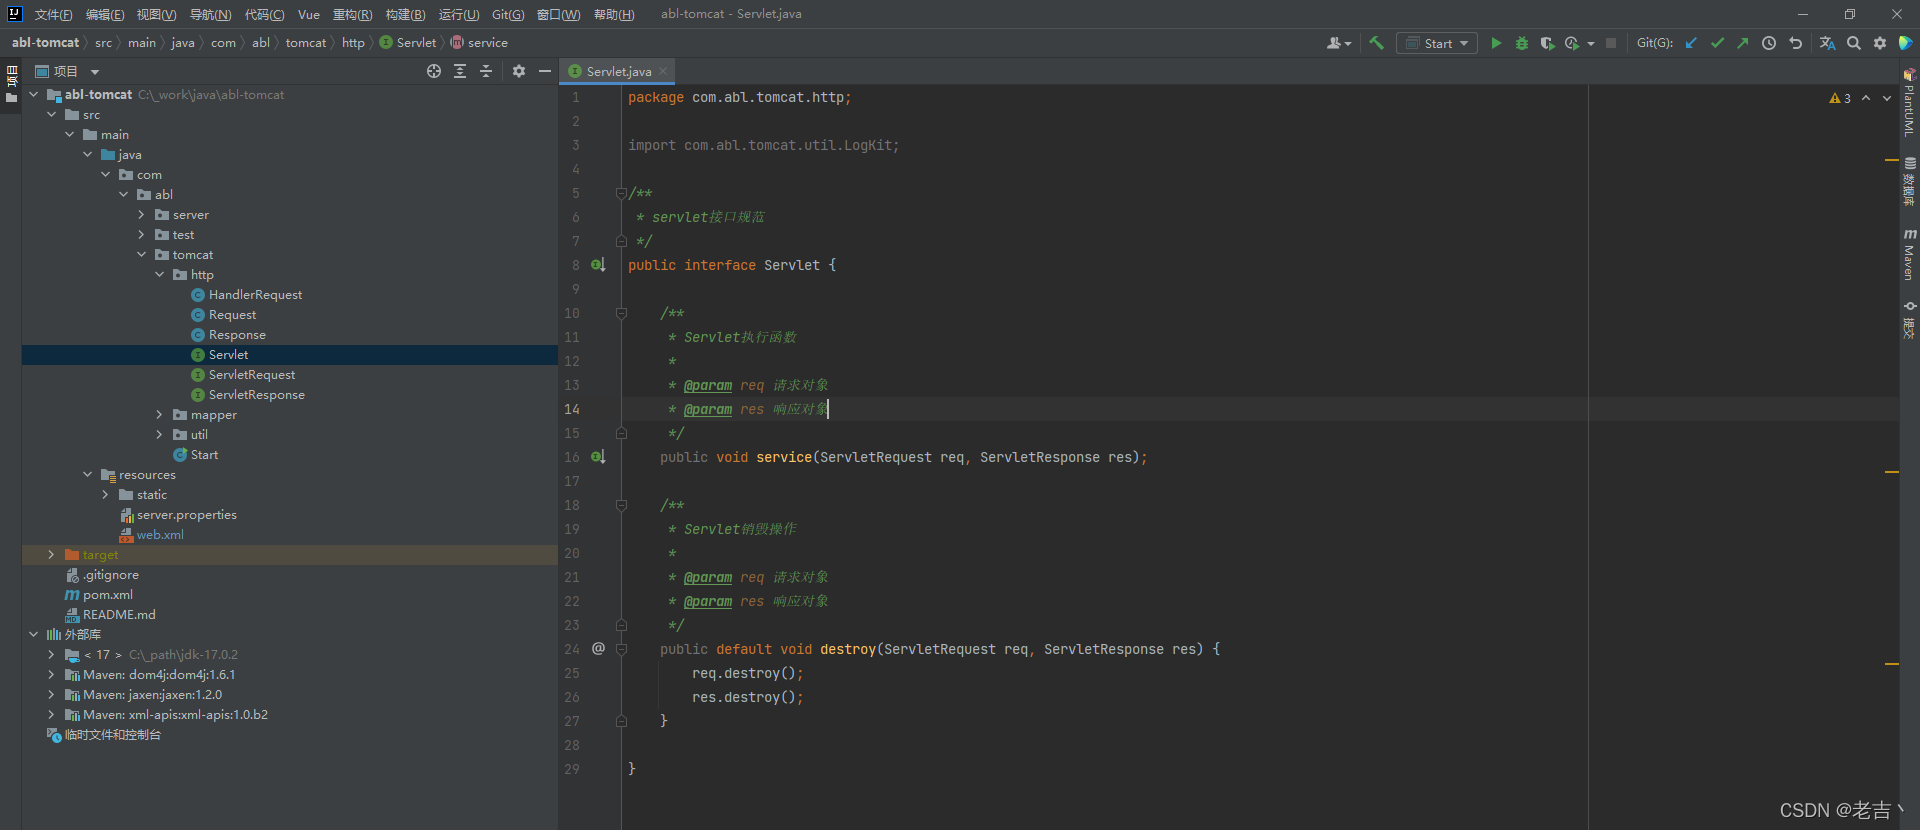Click the tomcat breadcrumb
Viewport: 1920px width, 830px height.
tap(306, 43)
